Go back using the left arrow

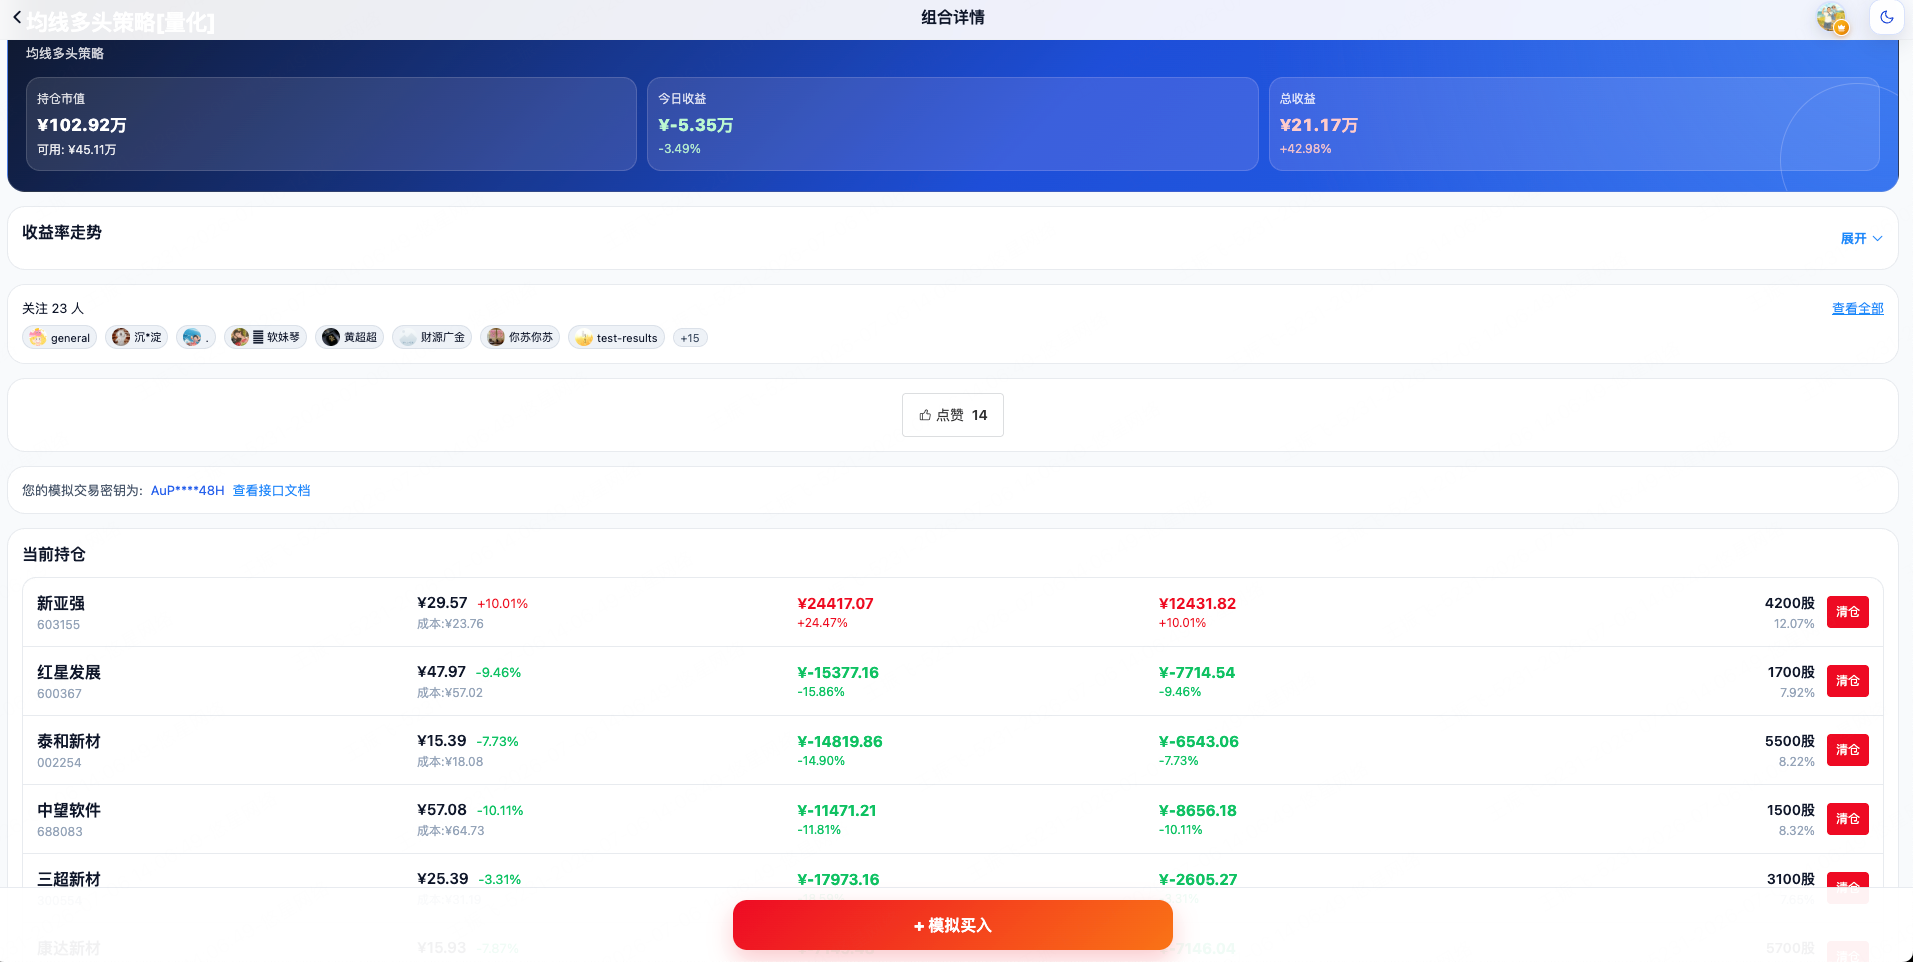pos(17,17)
